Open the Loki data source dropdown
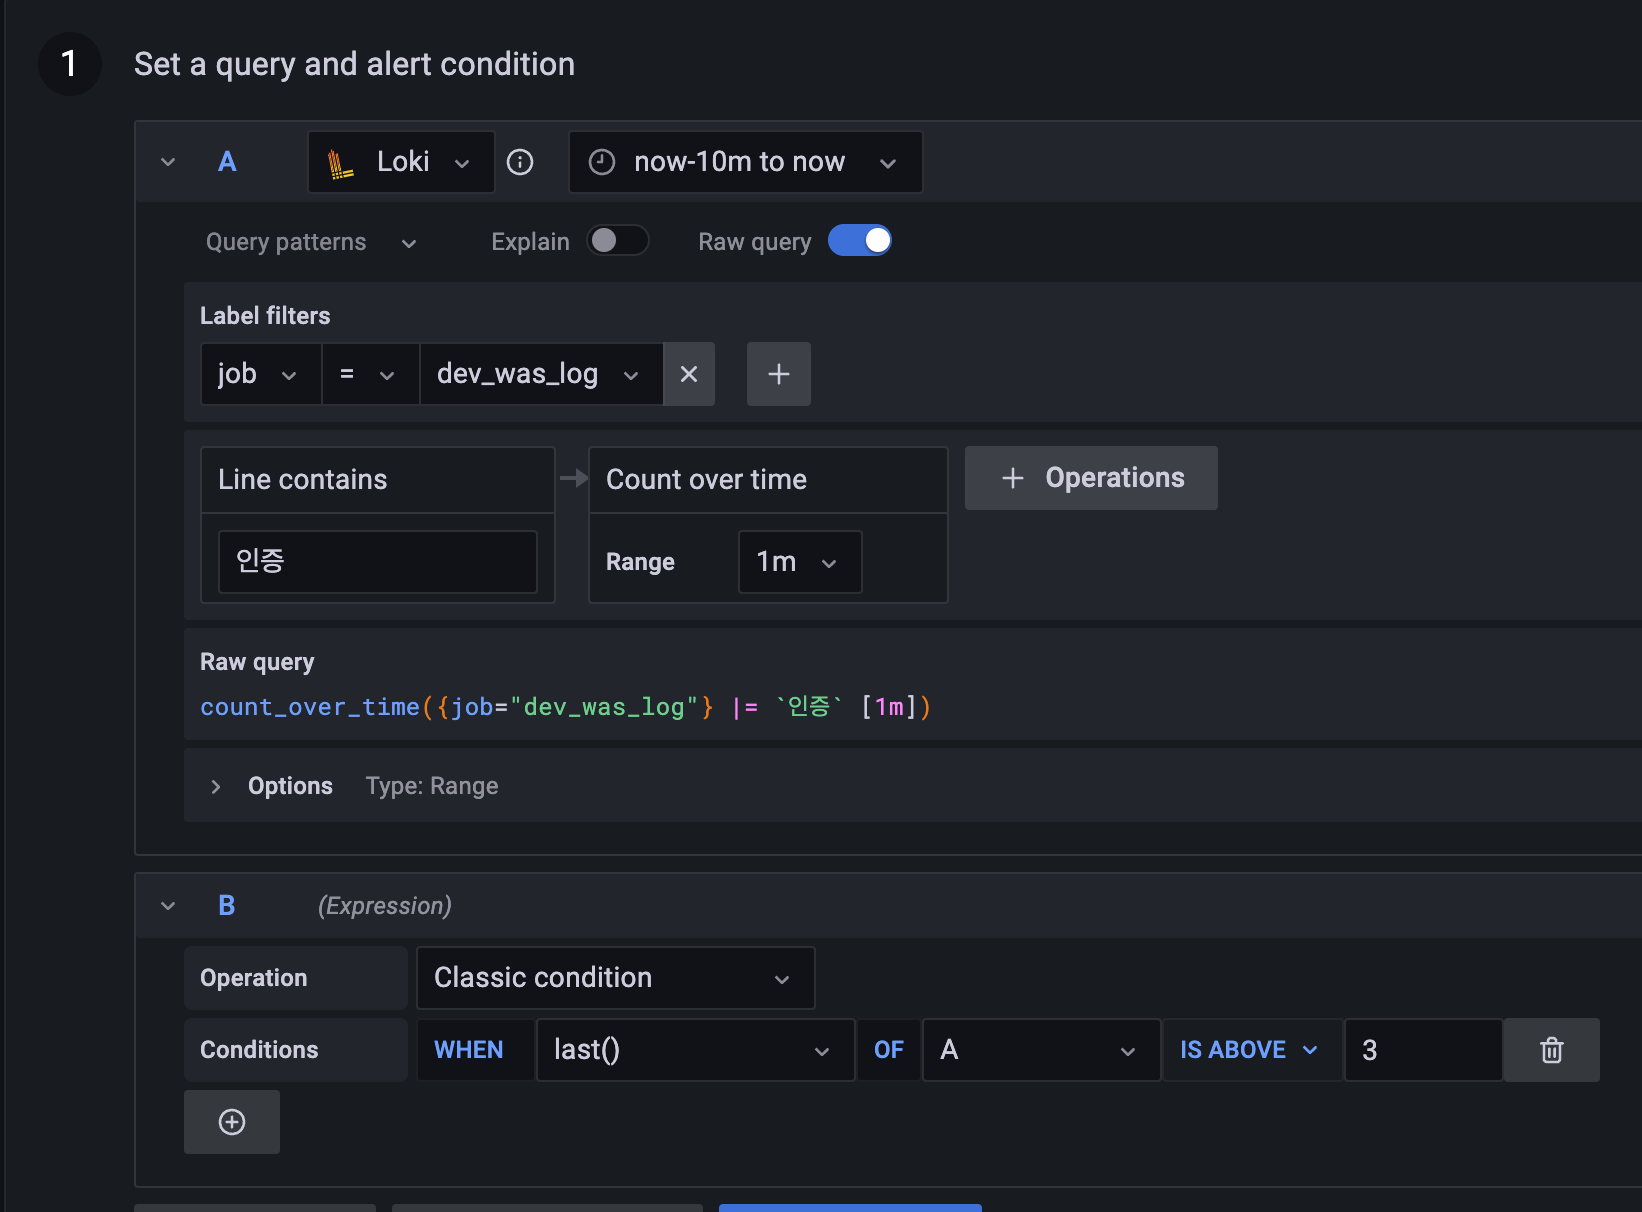Screen dimensions: 1642x1212 401,162
